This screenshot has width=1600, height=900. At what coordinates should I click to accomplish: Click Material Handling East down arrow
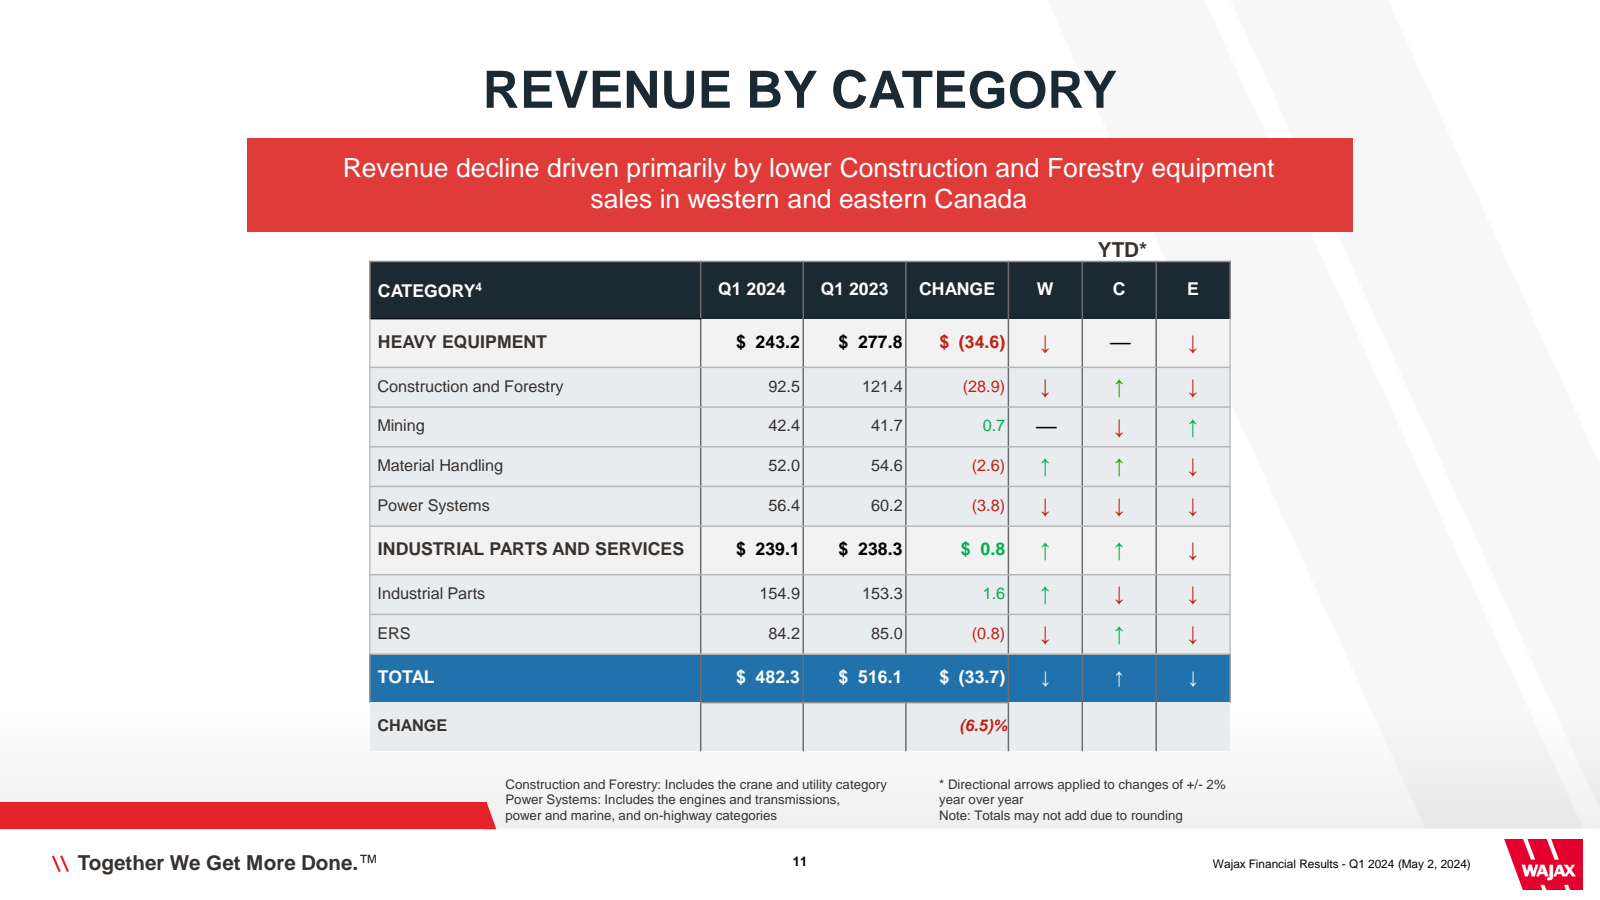click(x=1193, y=467)
